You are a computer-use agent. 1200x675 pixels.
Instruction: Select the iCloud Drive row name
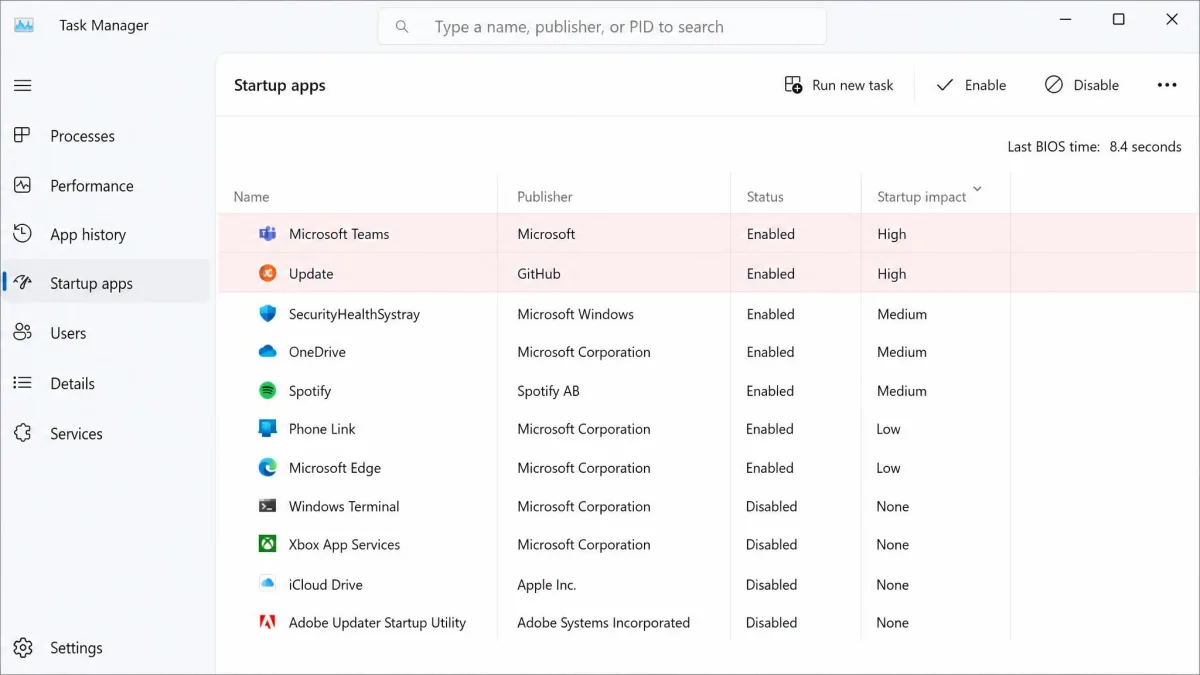click(326, 585)
